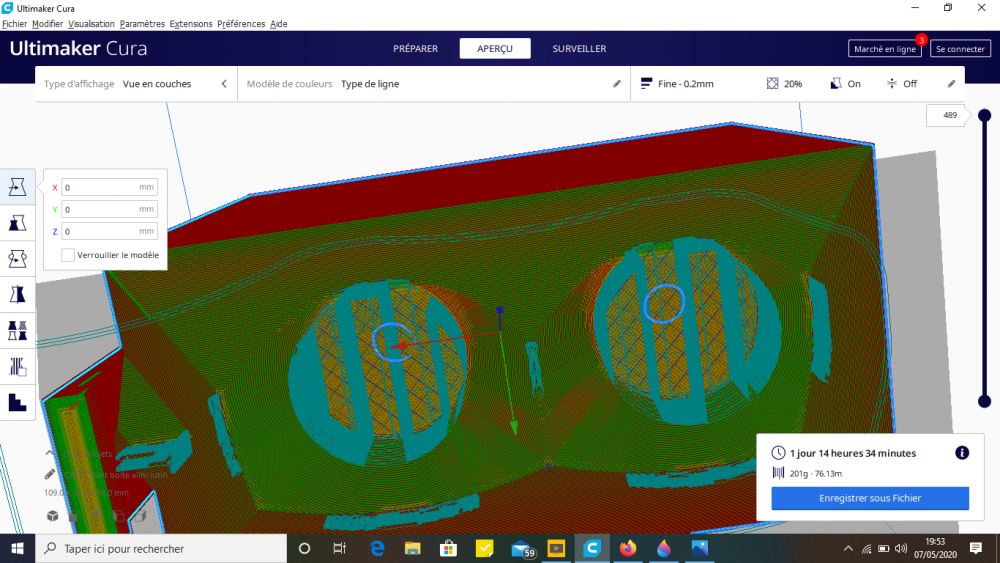Image resolution: width=1000 pixels, height=563 pixels.
Task: Open the Préférences menu
Action: point(241,24)
